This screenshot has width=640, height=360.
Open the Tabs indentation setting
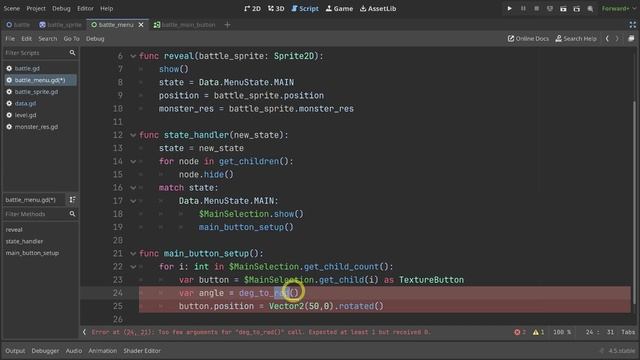pos(628,332)
